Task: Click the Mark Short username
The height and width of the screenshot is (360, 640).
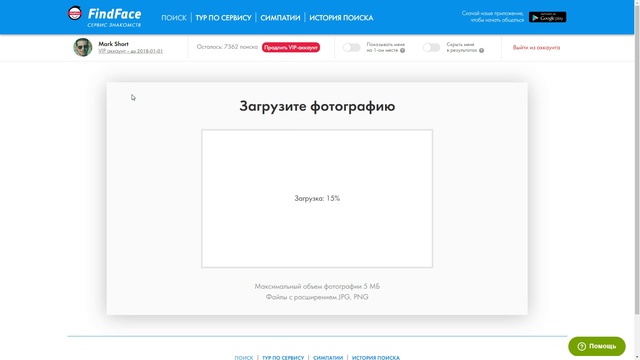Action: (113, 44)
